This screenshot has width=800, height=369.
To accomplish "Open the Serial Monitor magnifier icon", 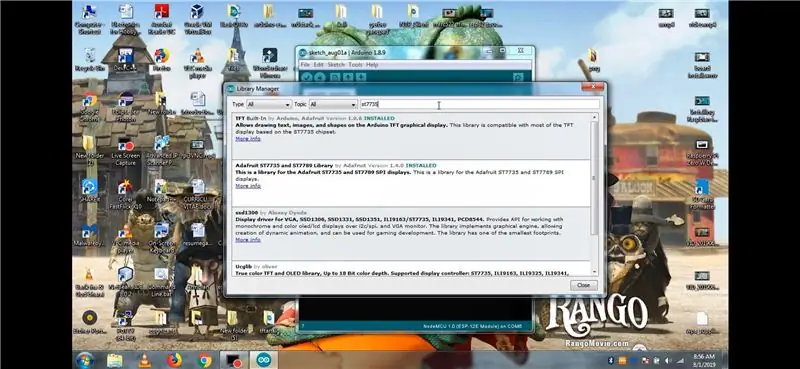I will tap(518, 77).
